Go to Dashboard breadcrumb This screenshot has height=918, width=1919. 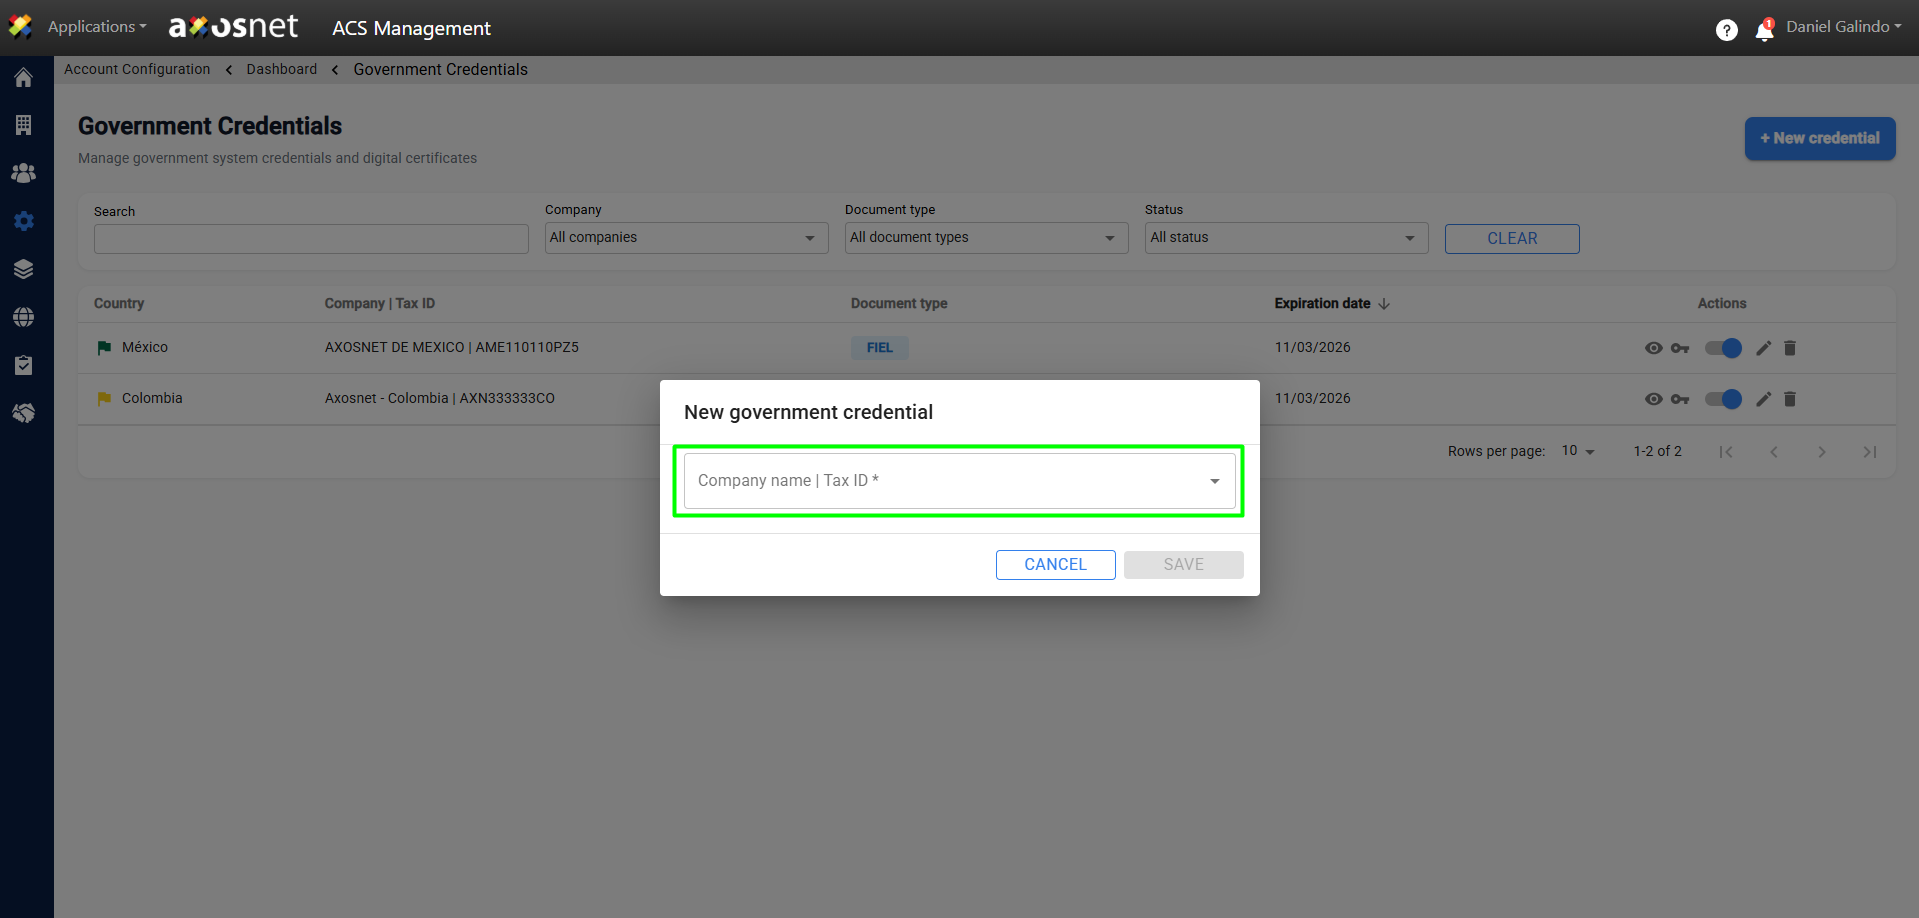(281, 69)
